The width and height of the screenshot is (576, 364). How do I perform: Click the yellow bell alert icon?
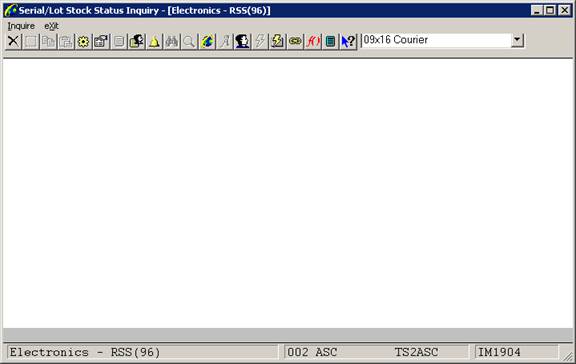[154, 41]
